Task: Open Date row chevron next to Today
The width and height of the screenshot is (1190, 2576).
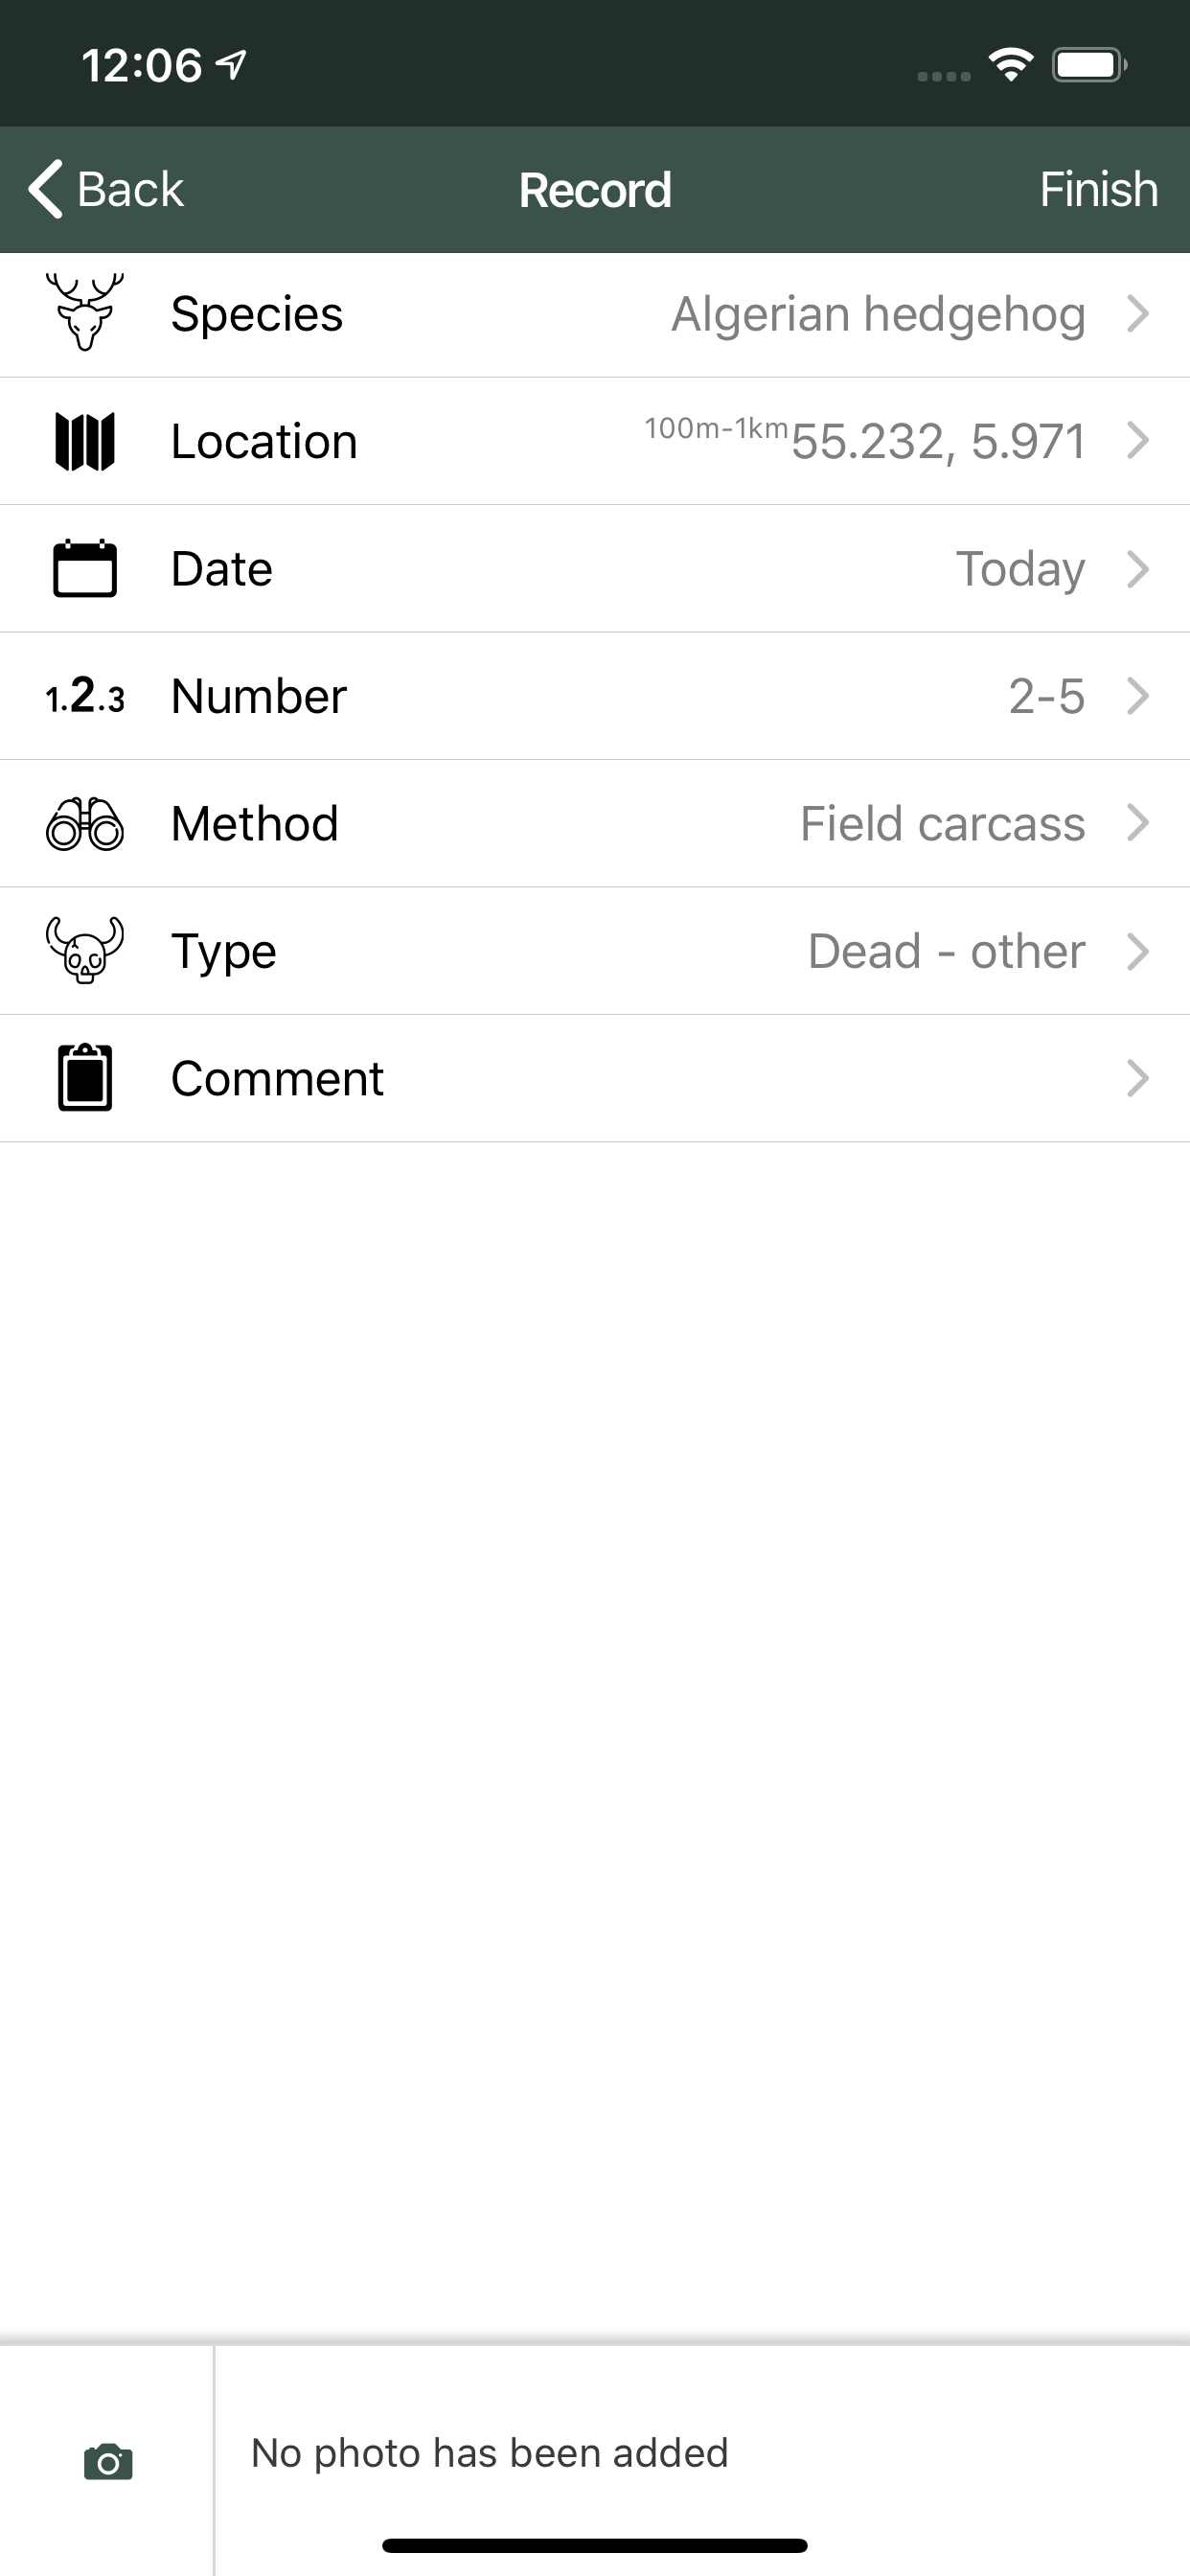Action: pos(1138,569)
